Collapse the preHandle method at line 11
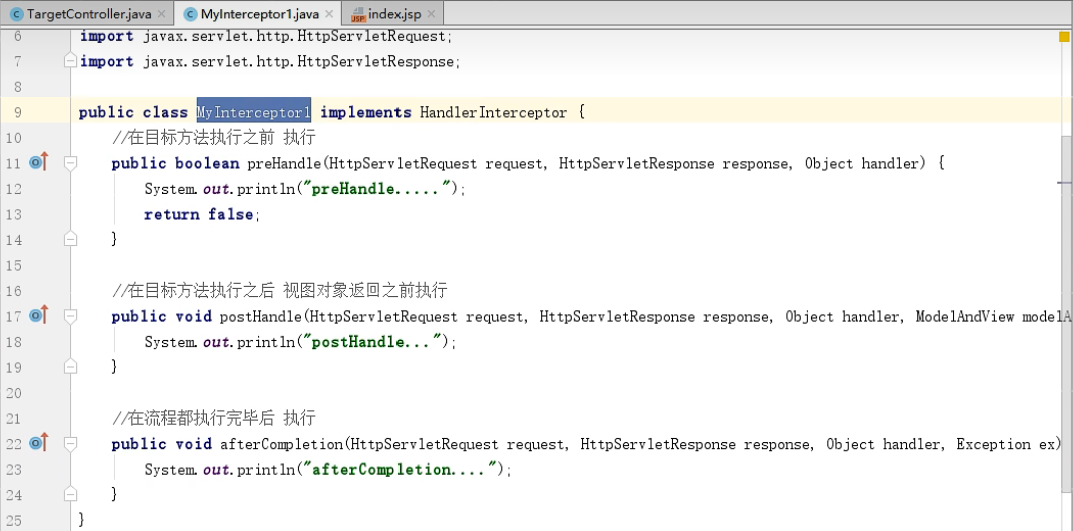The image size is (1073, 531). [70, 163]
